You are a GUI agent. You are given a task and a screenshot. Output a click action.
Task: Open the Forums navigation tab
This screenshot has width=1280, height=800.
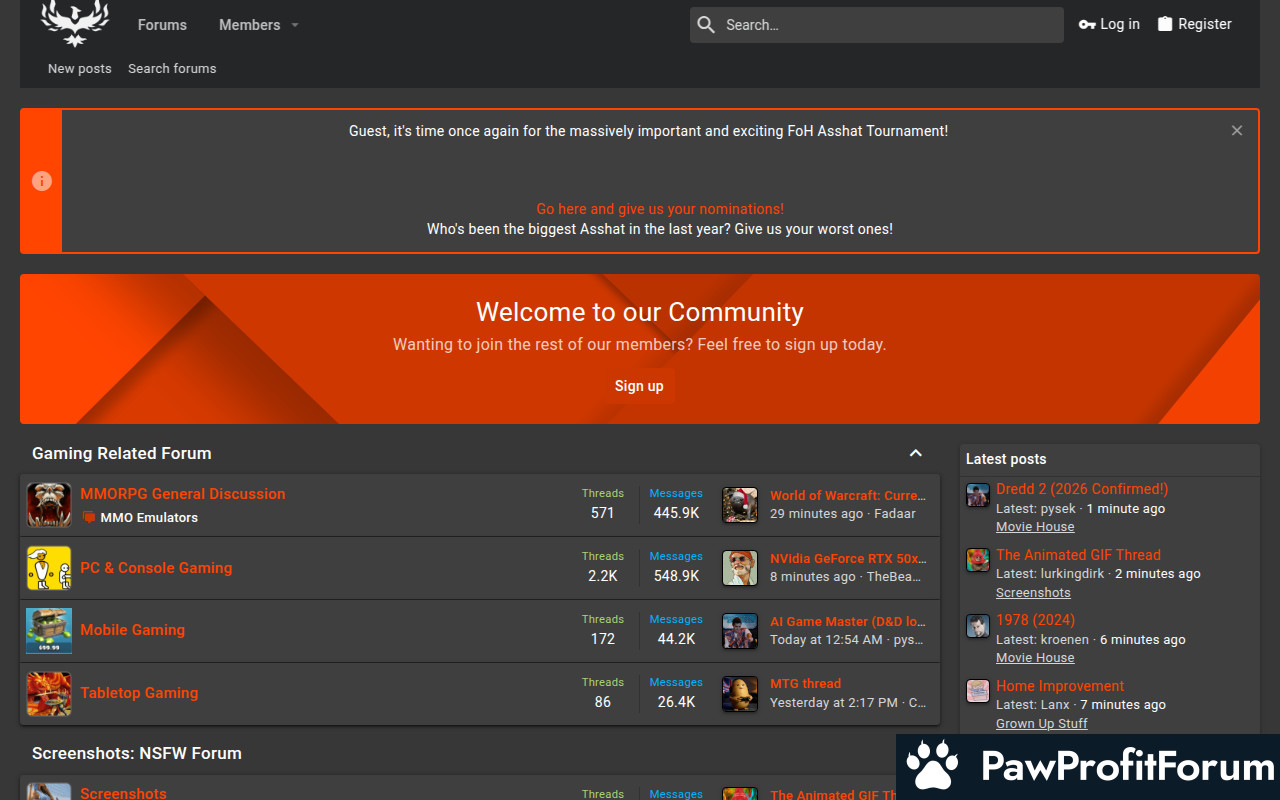(x=162, y=25)
